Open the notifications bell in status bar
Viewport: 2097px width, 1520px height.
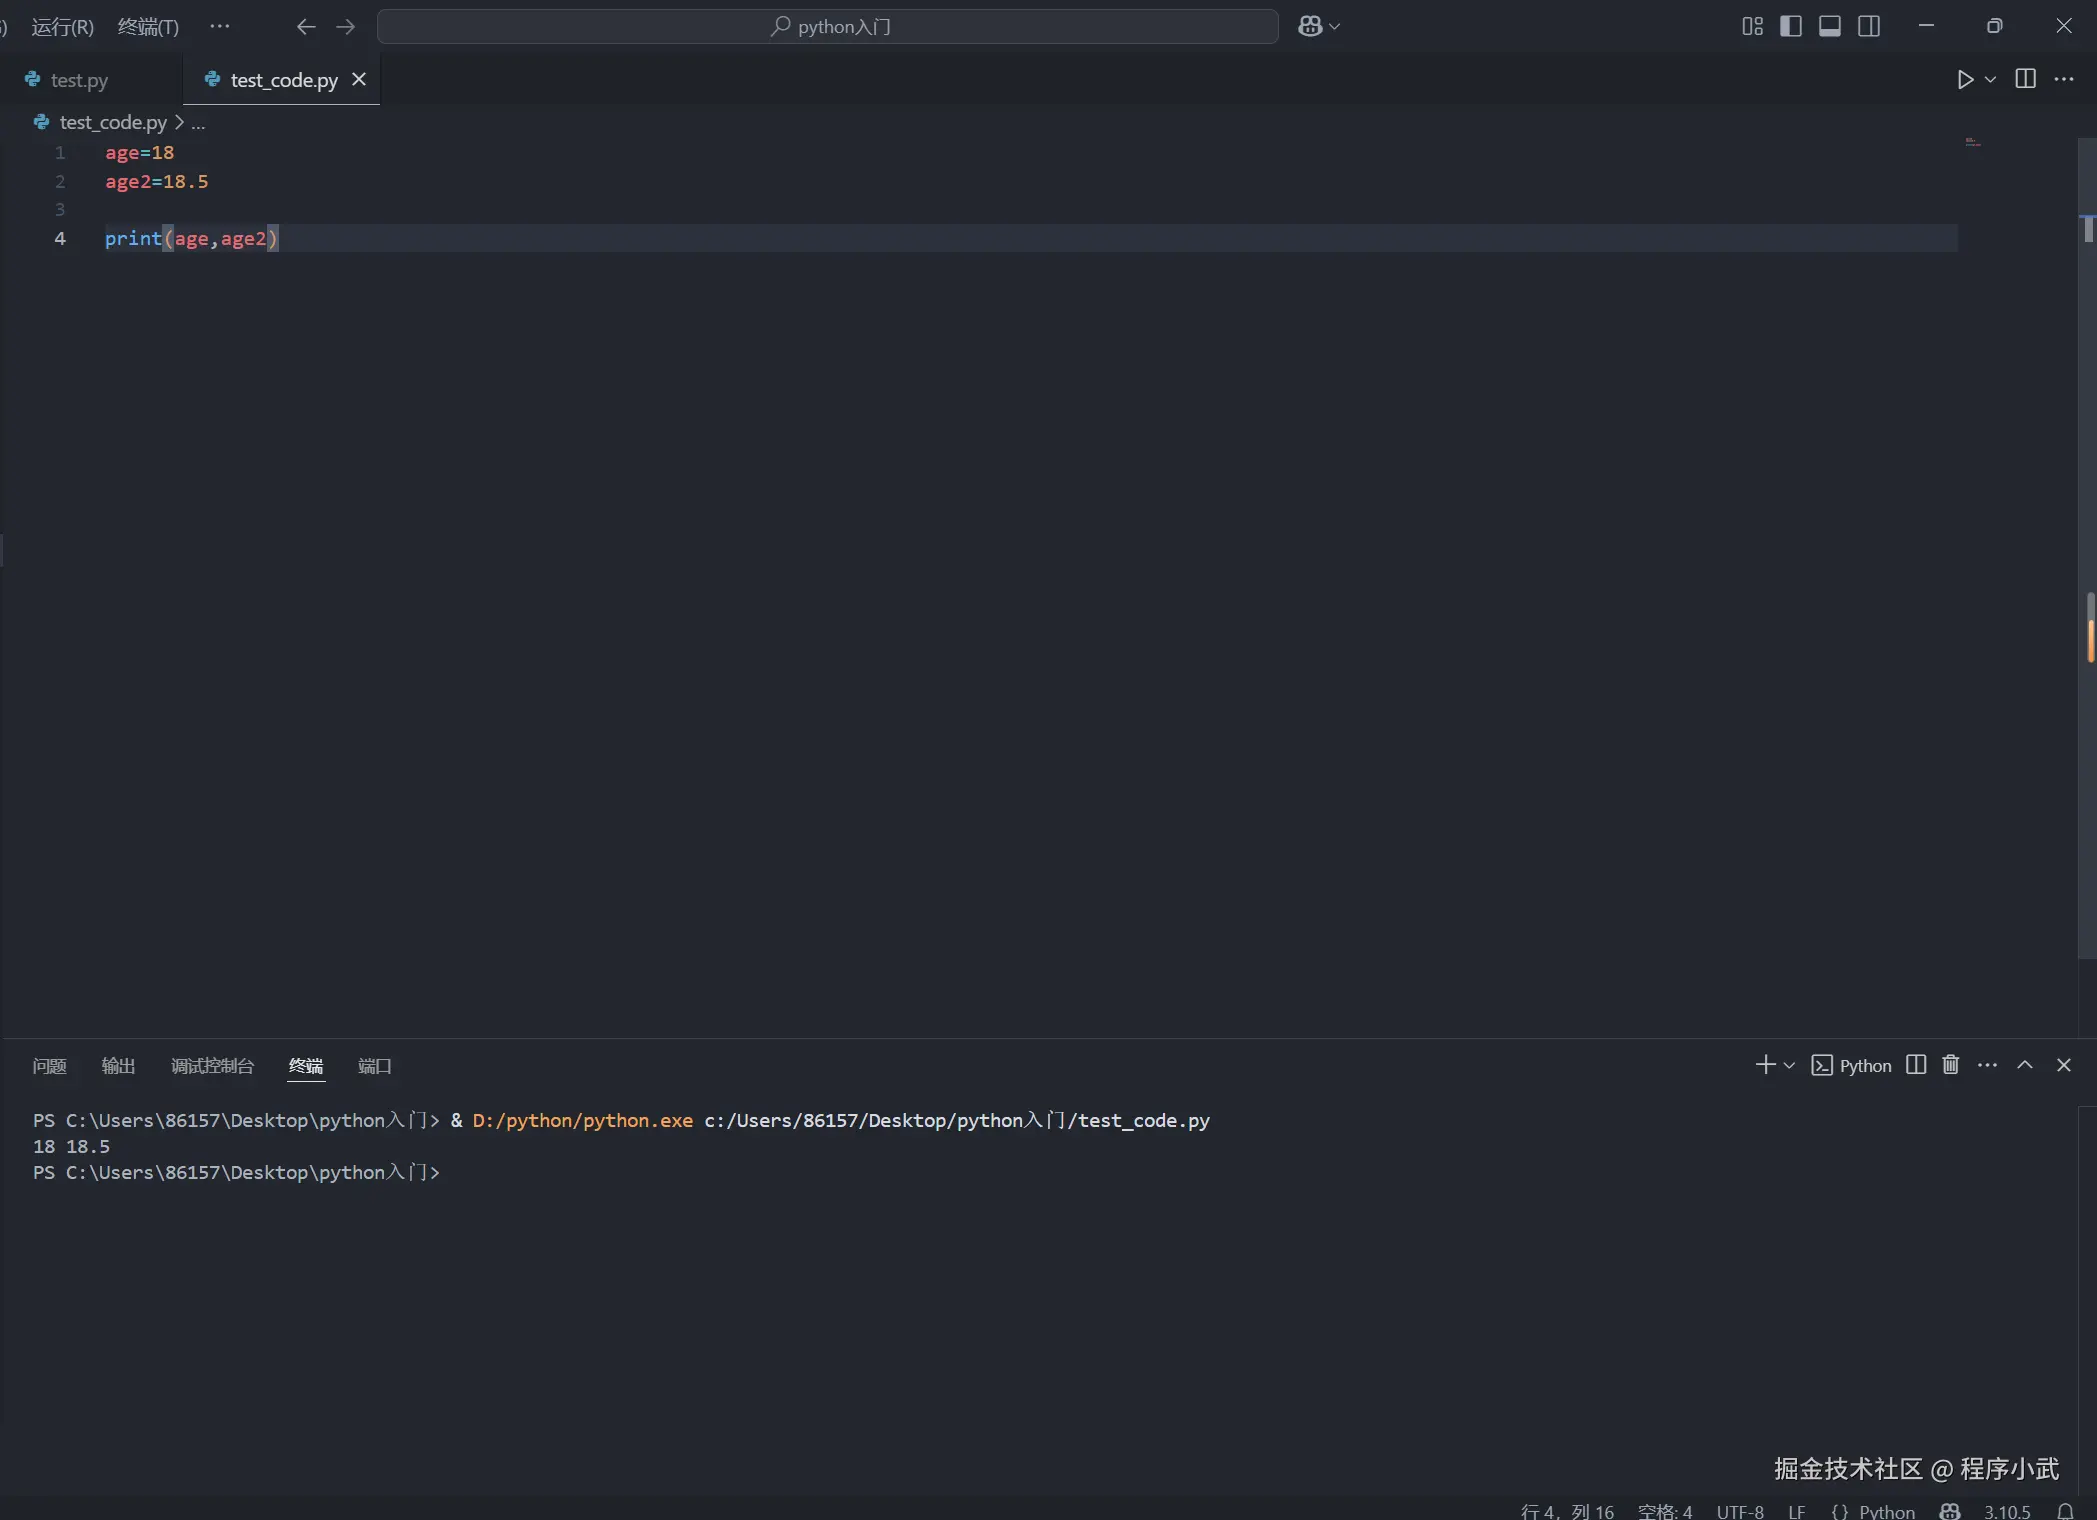coord(2064,1511)
